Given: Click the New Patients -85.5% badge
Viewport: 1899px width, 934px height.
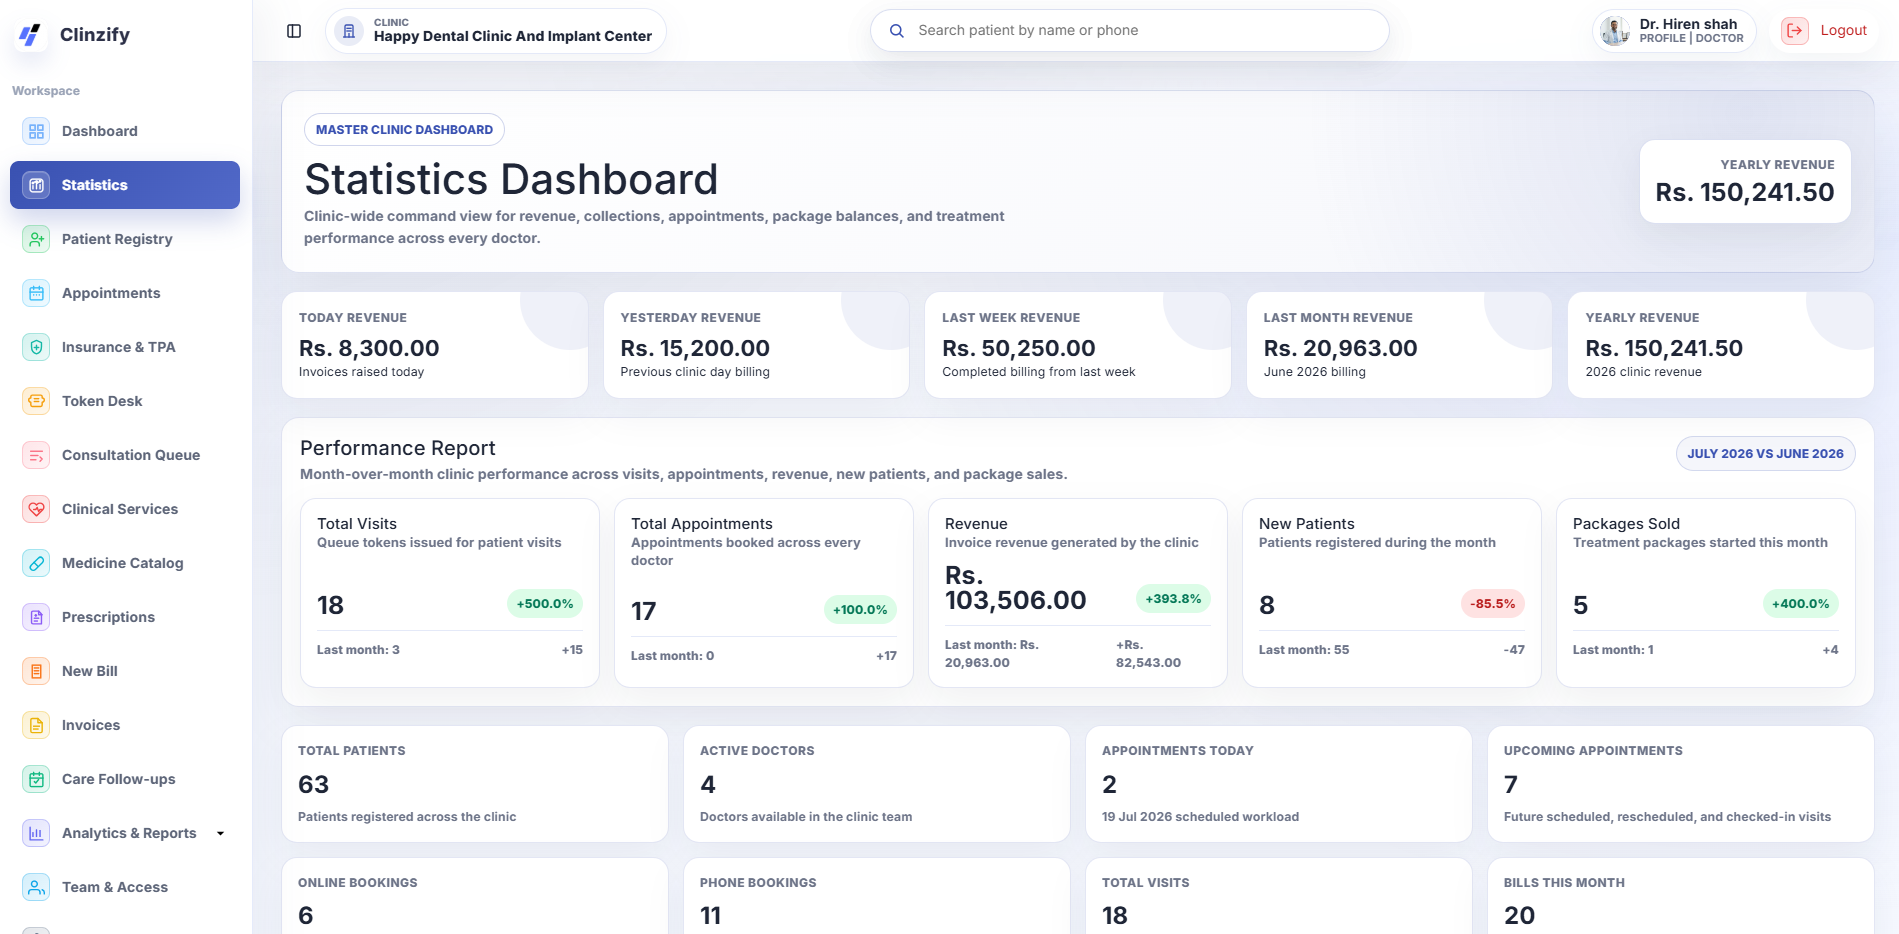Looking at the screenshot, I should [1493, 604].
